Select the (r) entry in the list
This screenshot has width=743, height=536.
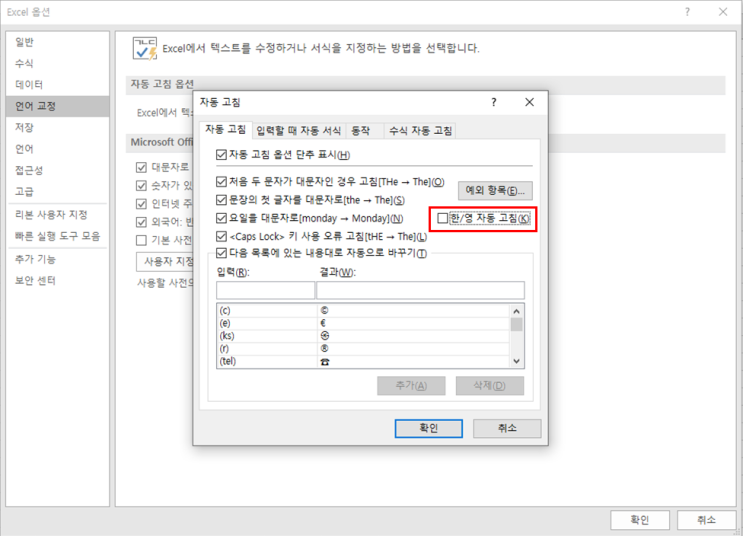(x=267, y=348)
